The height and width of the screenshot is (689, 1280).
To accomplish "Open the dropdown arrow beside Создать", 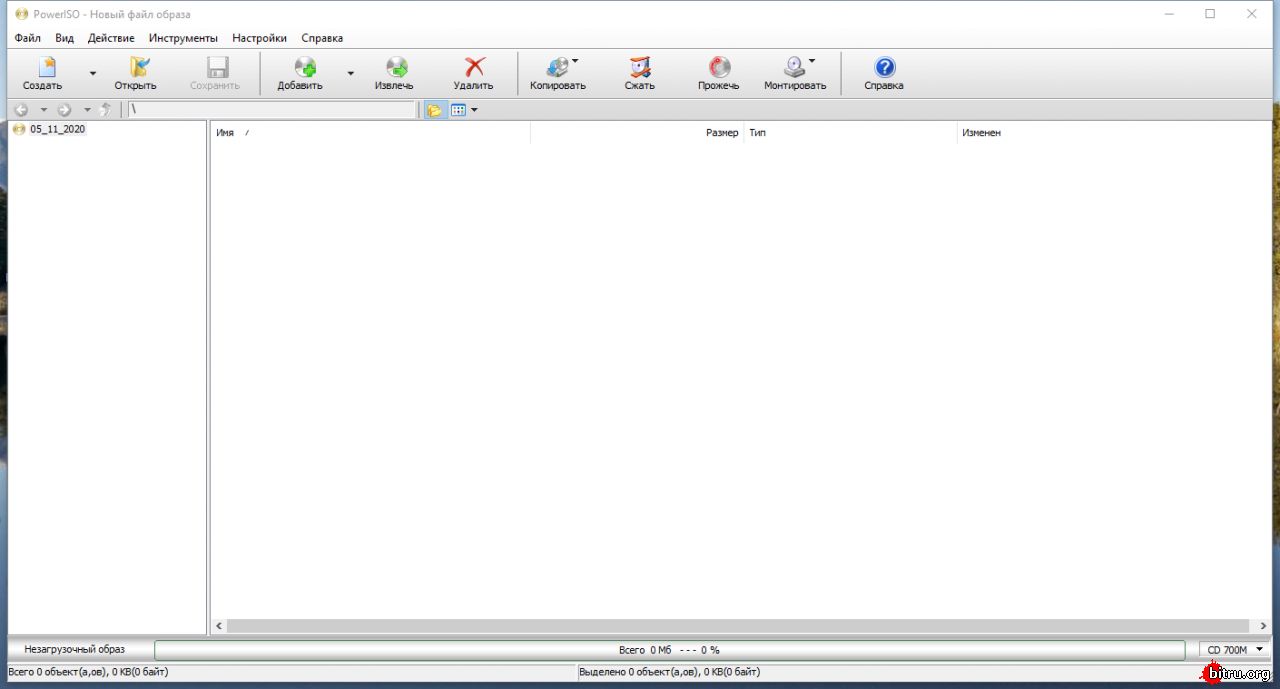I will coord(93,73).
